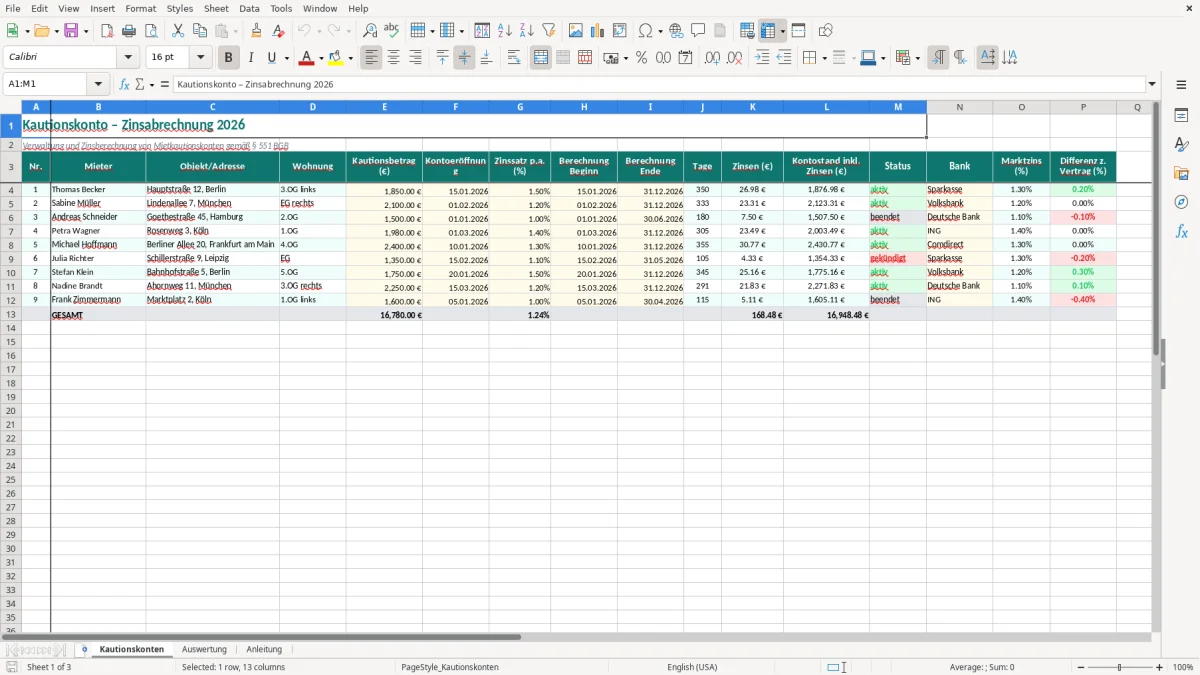Image resolution: width=1200 pixels, height=675 pixels.
Task: Click Sort Descending icon
Action: [x=527, y=31]
